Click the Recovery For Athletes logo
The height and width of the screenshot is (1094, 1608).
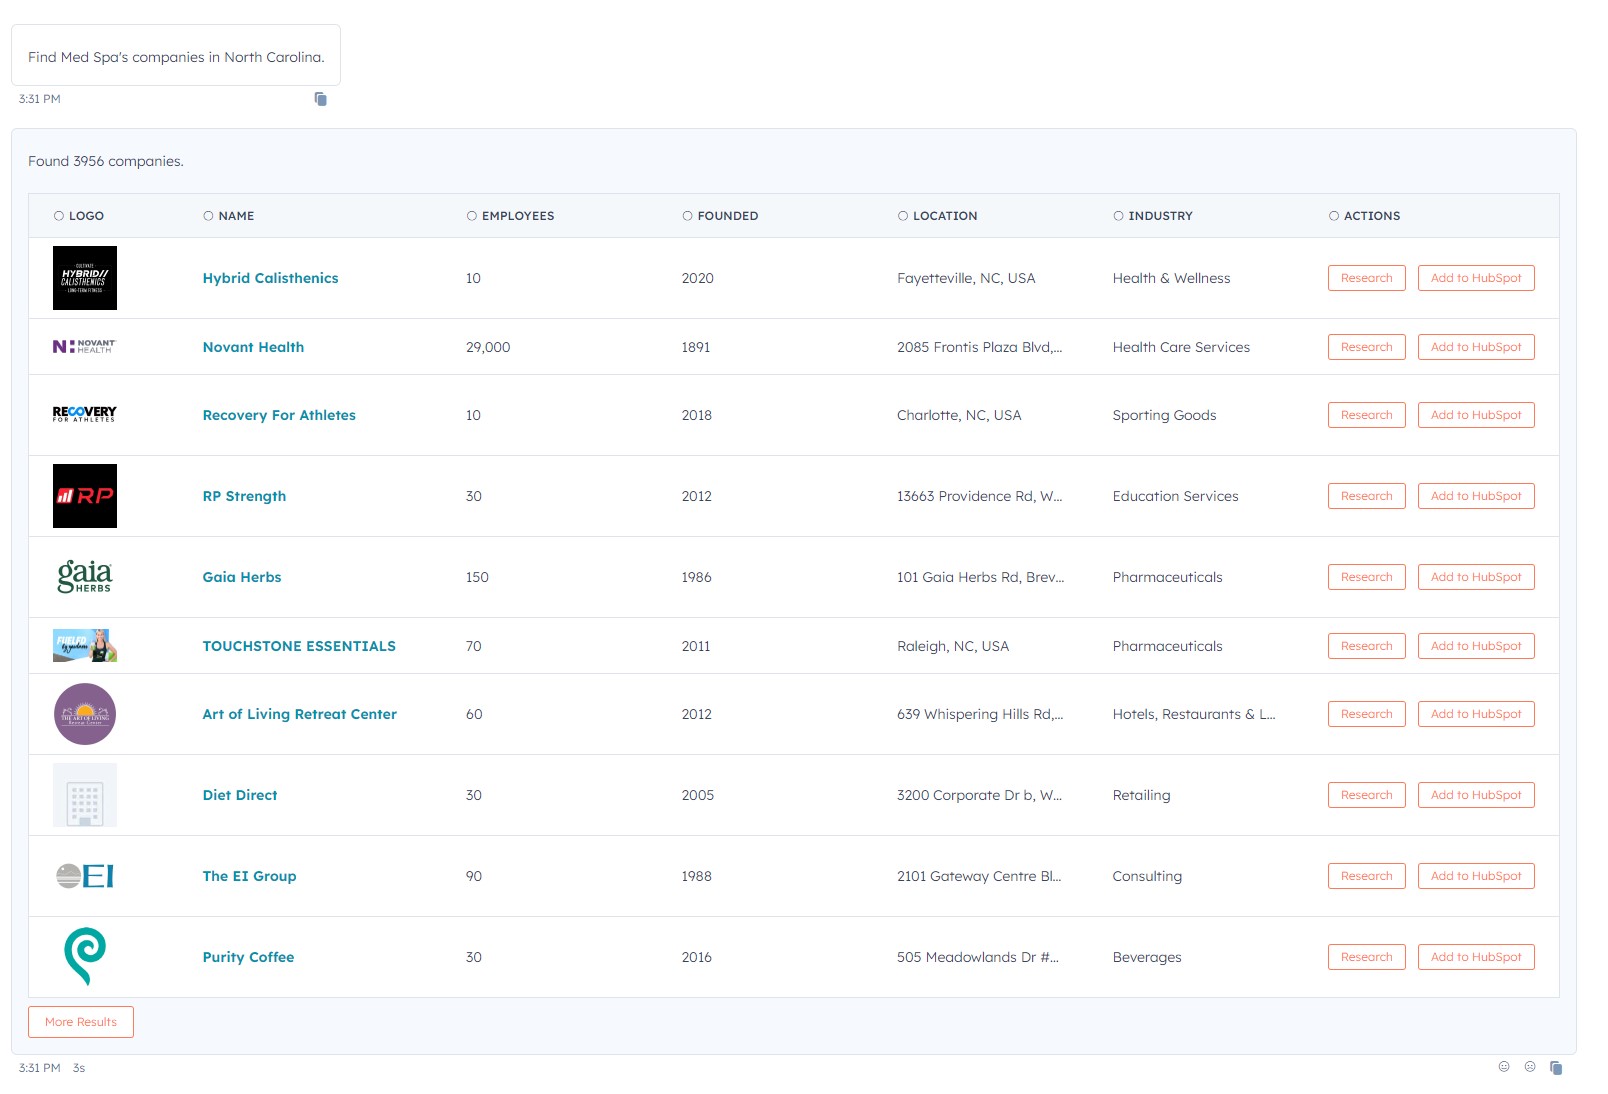pyautogui.click(x=85, y=415)
